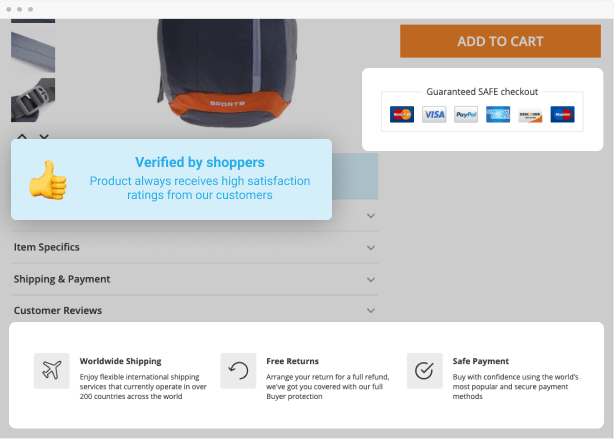614x439 pixels.
Task: Click the Safe Payment checkmark icon
Action: click(x=424, y=370)
